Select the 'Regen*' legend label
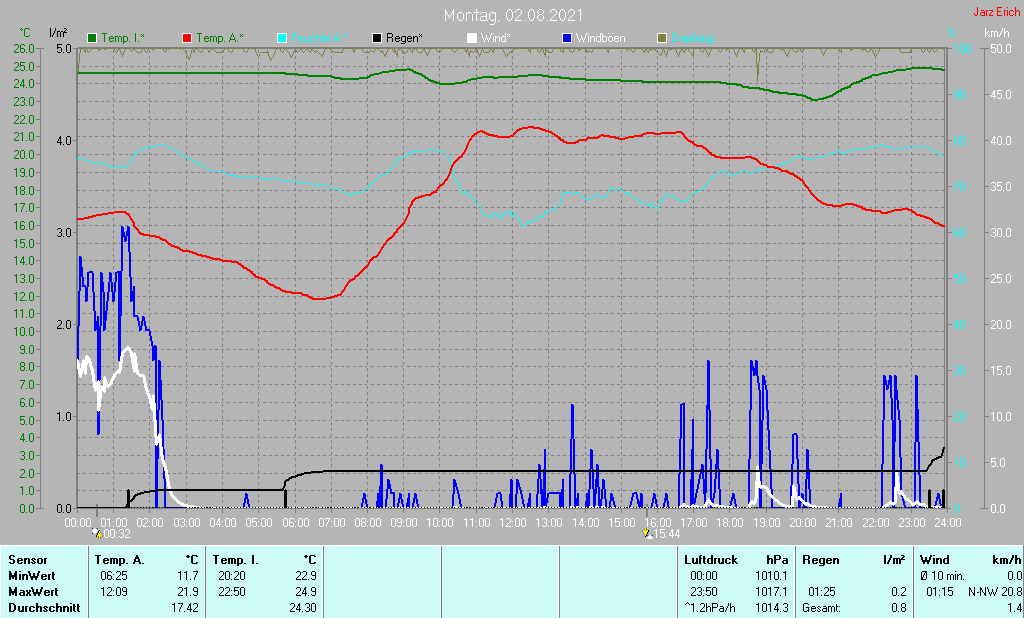 pos(404,39)
